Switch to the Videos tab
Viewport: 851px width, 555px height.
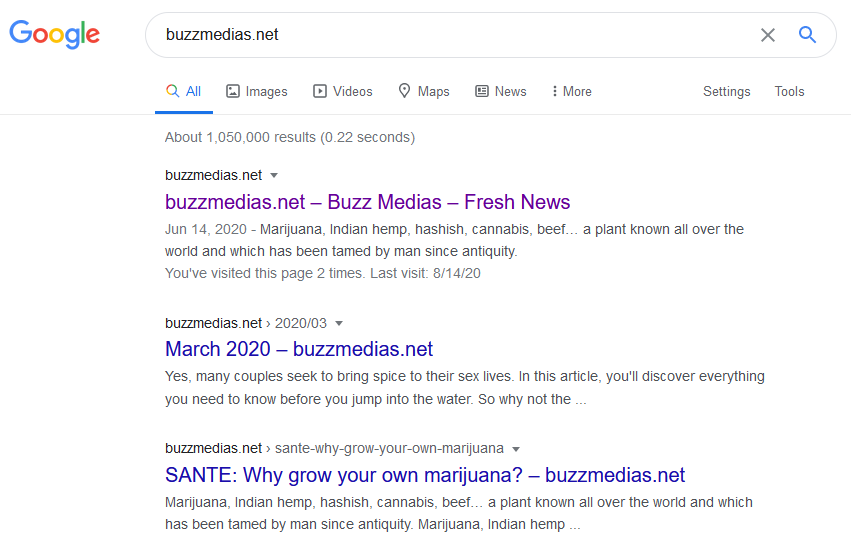point(343,91)
